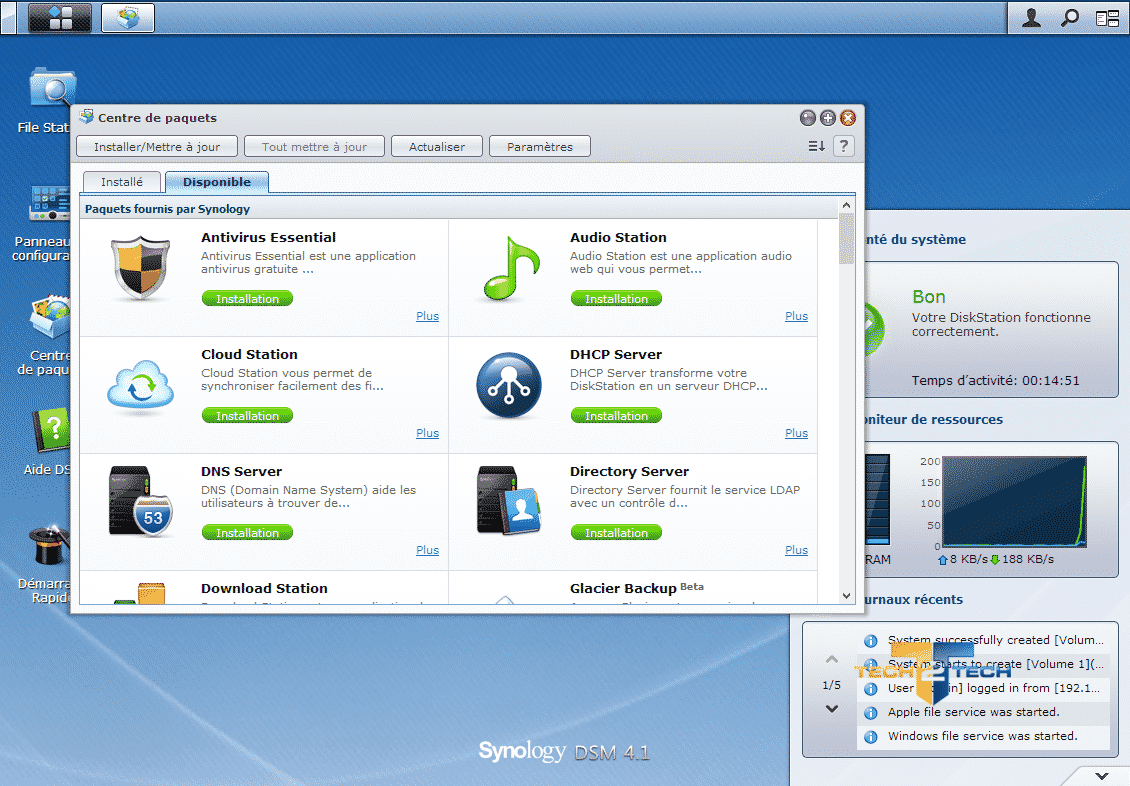
Task: Click the DHCP Server network icon
Action: pyautogui.click(x=509, y=385)
